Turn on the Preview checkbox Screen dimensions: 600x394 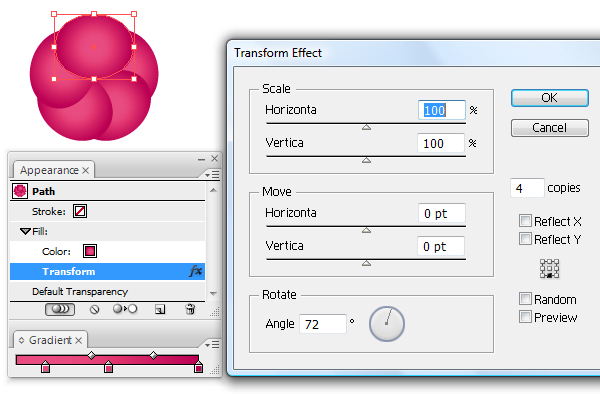[525, 317]
